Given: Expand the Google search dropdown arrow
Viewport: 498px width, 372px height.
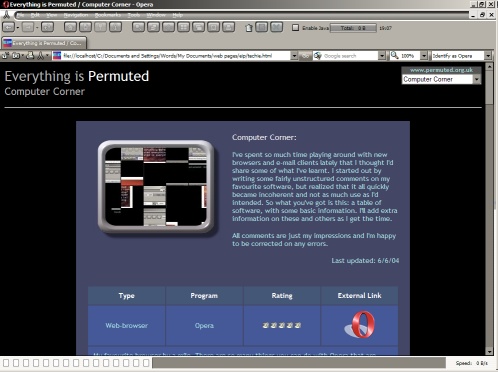Looking at the screenshot, I should pyautogui.click(x=382, y=56).
